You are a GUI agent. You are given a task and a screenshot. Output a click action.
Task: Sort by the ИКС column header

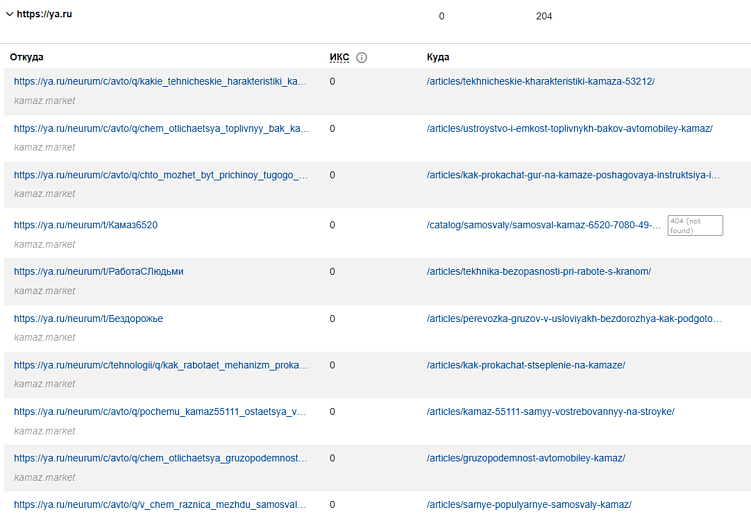coord(339,58)
